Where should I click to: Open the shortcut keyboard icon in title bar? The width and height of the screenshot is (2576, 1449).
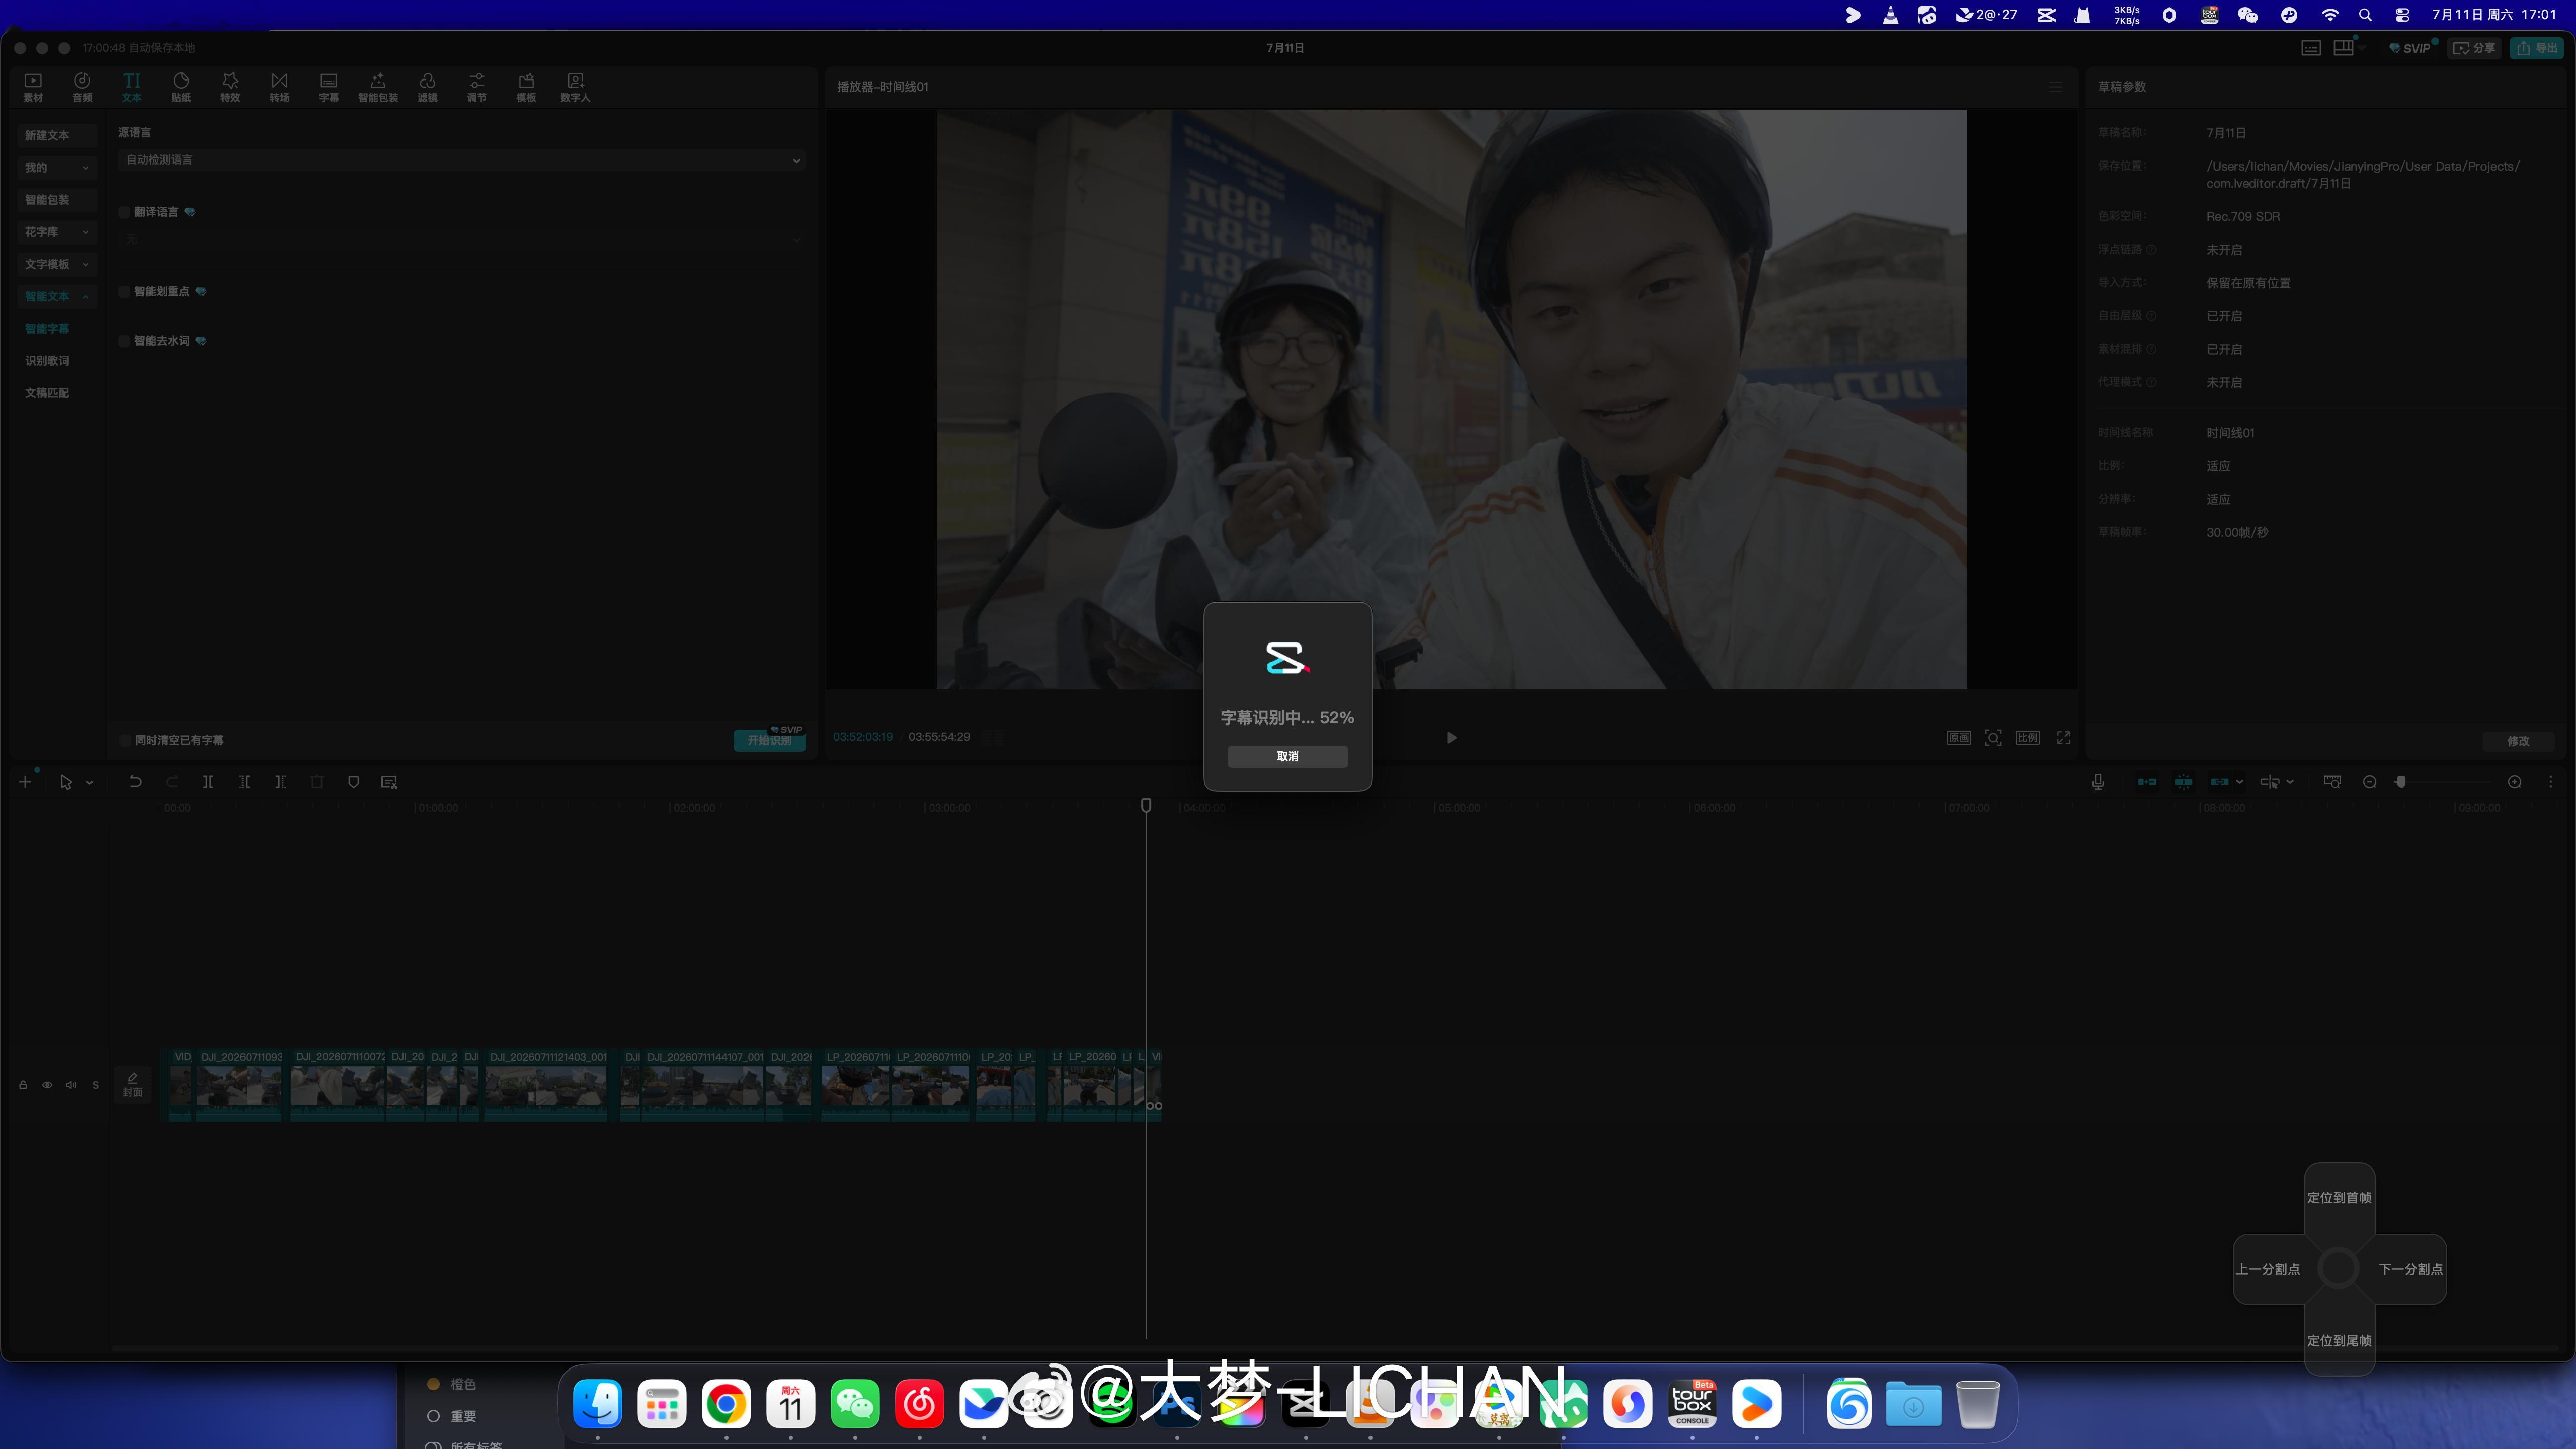tap(2310, 48)
